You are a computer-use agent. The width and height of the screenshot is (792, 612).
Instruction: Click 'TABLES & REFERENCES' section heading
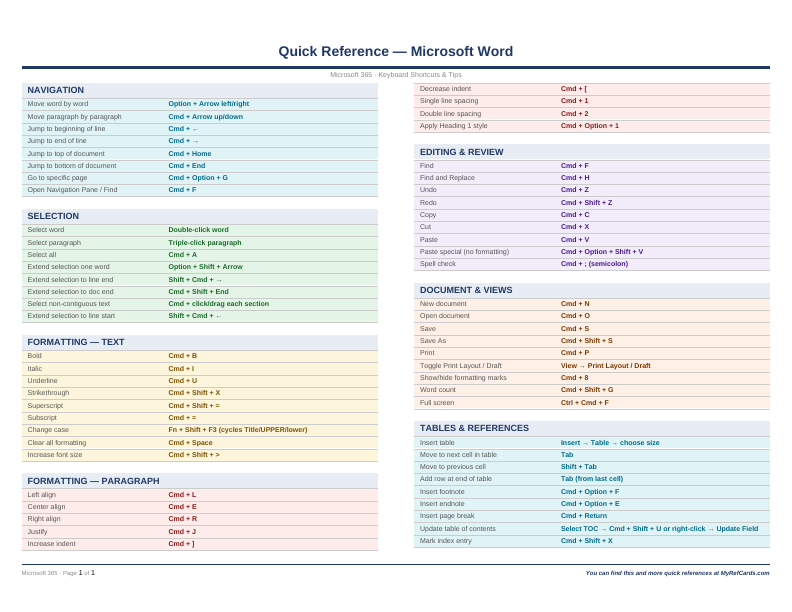pyautogui.click(x=474, y=428)
